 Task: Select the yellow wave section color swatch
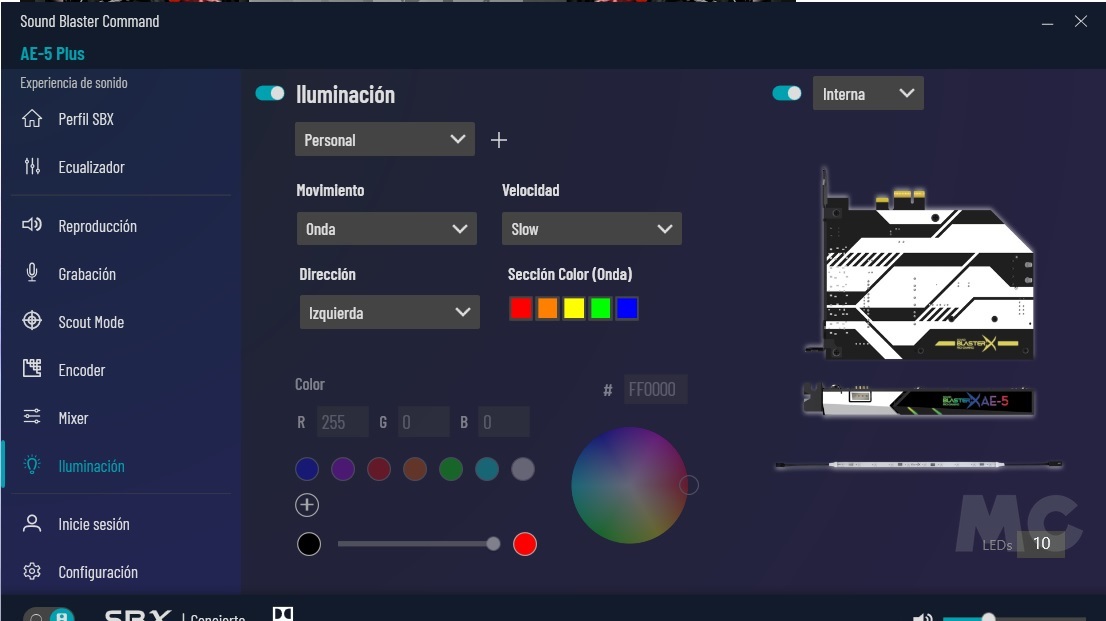[574, 309]
